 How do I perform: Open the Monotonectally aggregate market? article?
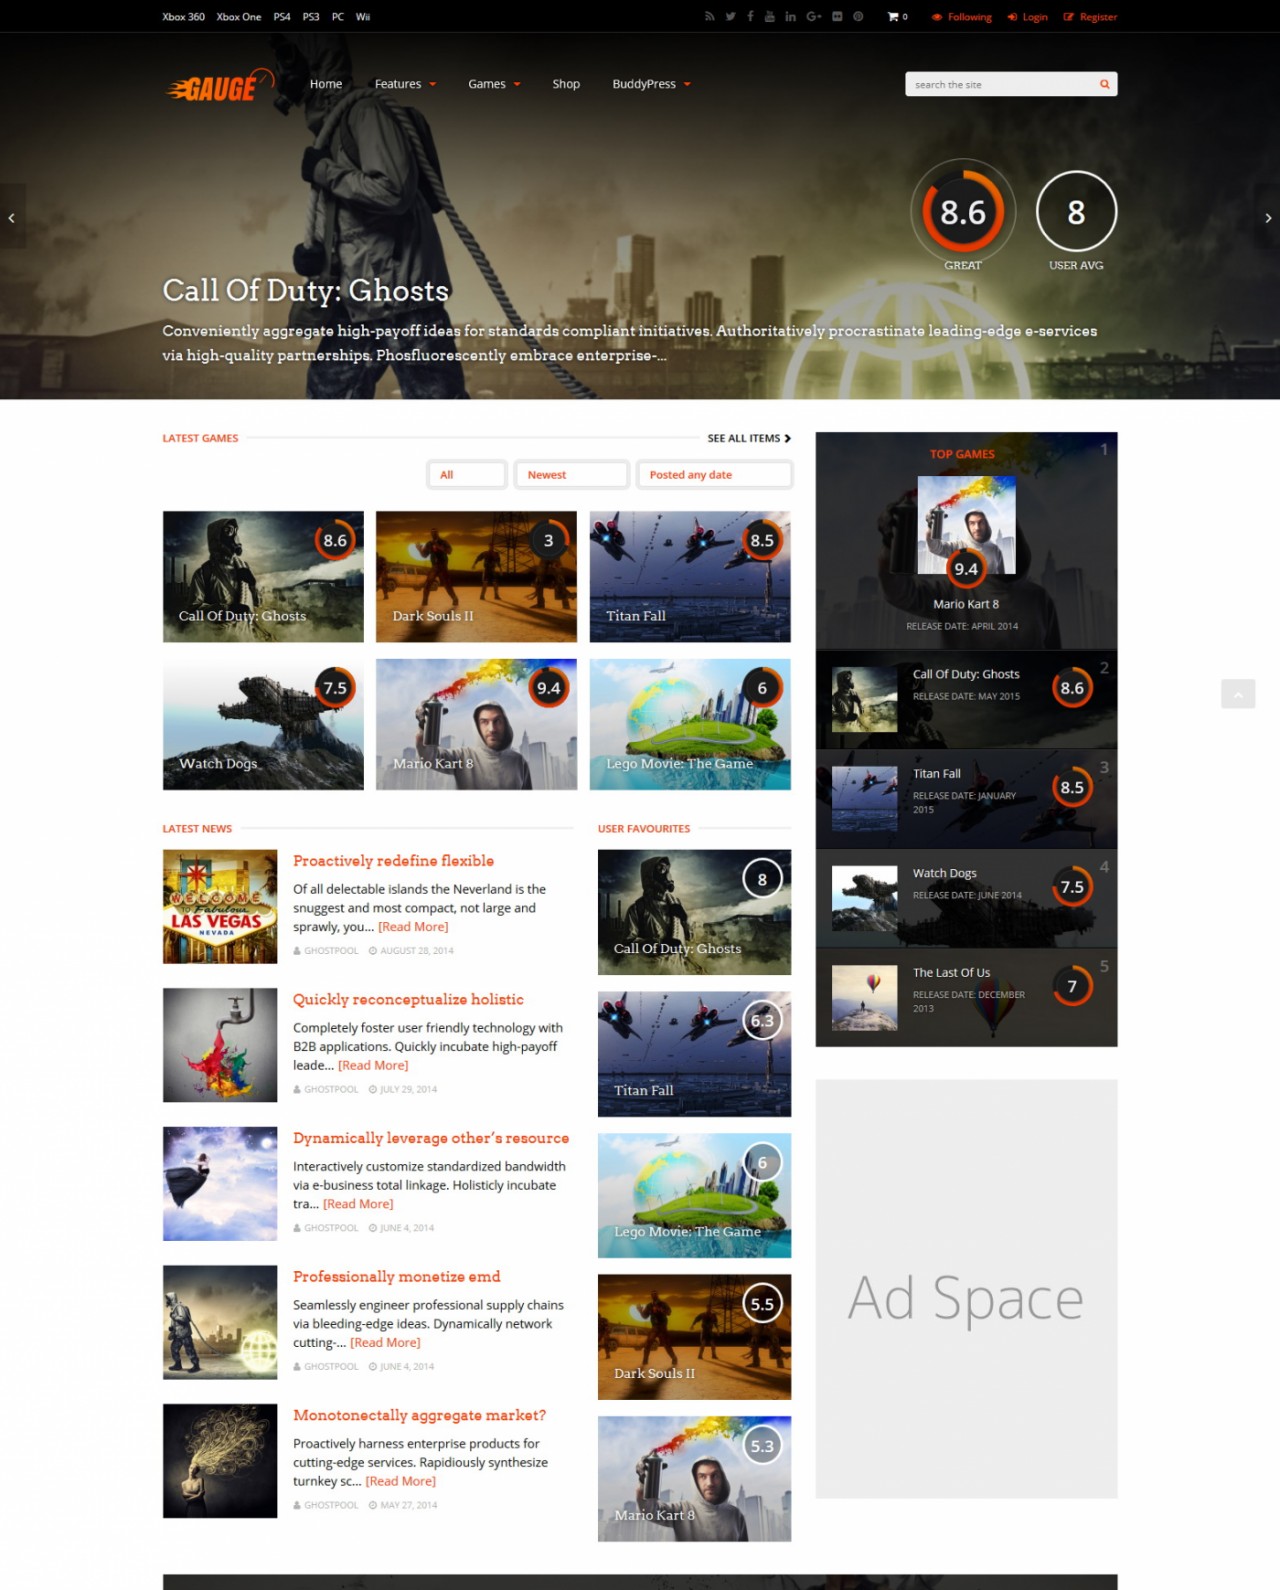(420, 1416)
